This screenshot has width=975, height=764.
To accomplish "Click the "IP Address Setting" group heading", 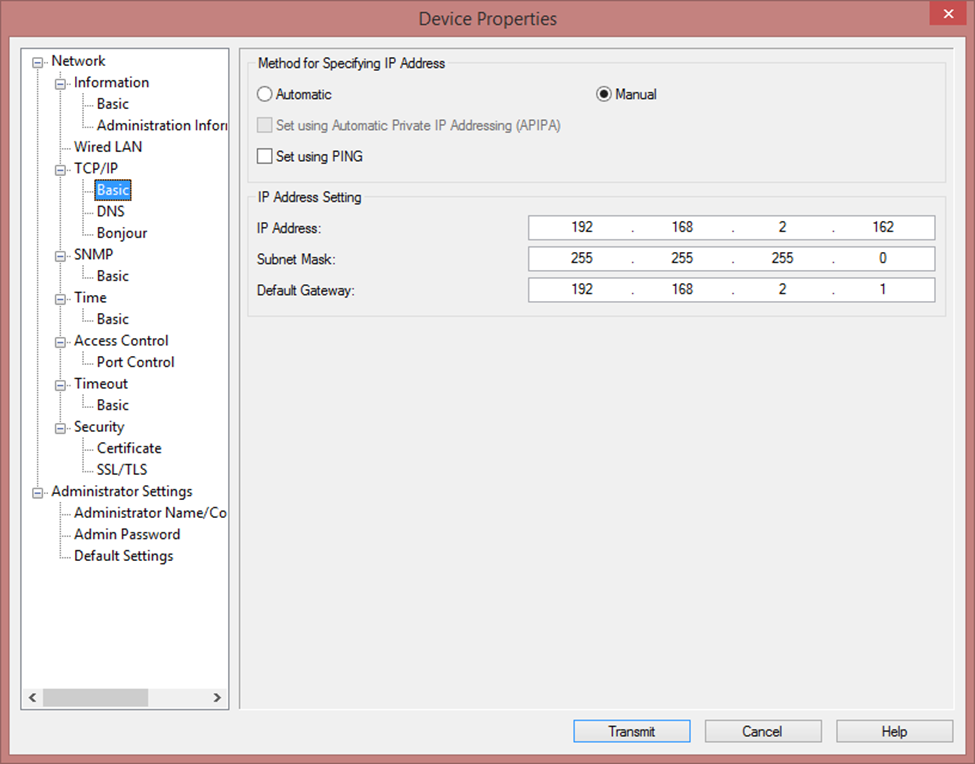I will (309, 197).
